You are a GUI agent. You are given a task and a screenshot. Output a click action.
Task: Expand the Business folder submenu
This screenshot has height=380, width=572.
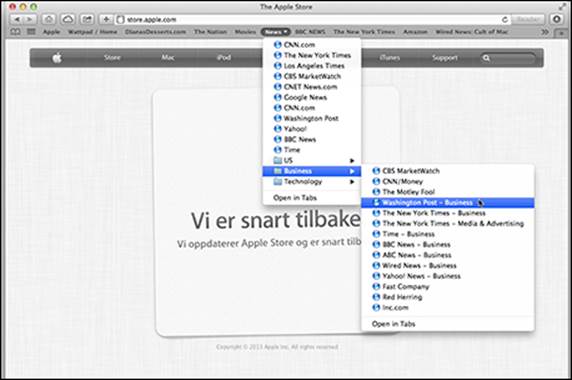(312, 171)
